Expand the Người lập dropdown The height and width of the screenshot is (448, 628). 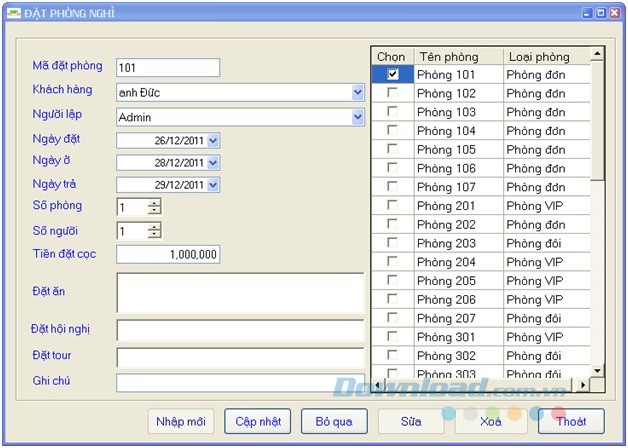pos(358,117)
